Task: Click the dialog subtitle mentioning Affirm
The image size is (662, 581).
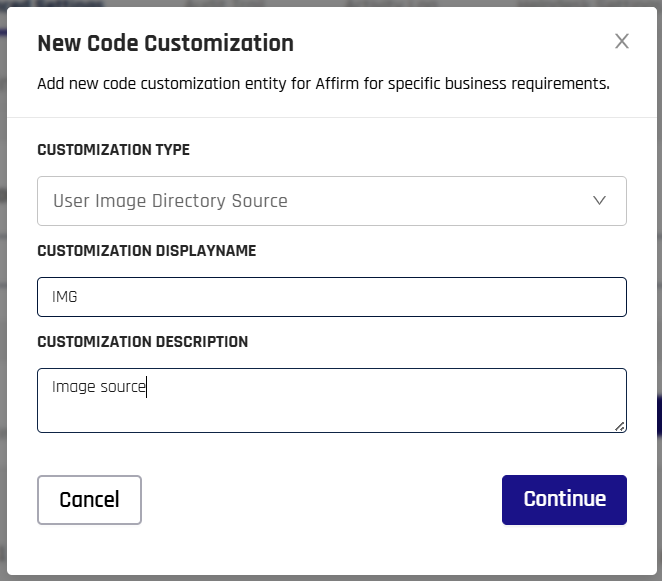Action: click(323, 84)
